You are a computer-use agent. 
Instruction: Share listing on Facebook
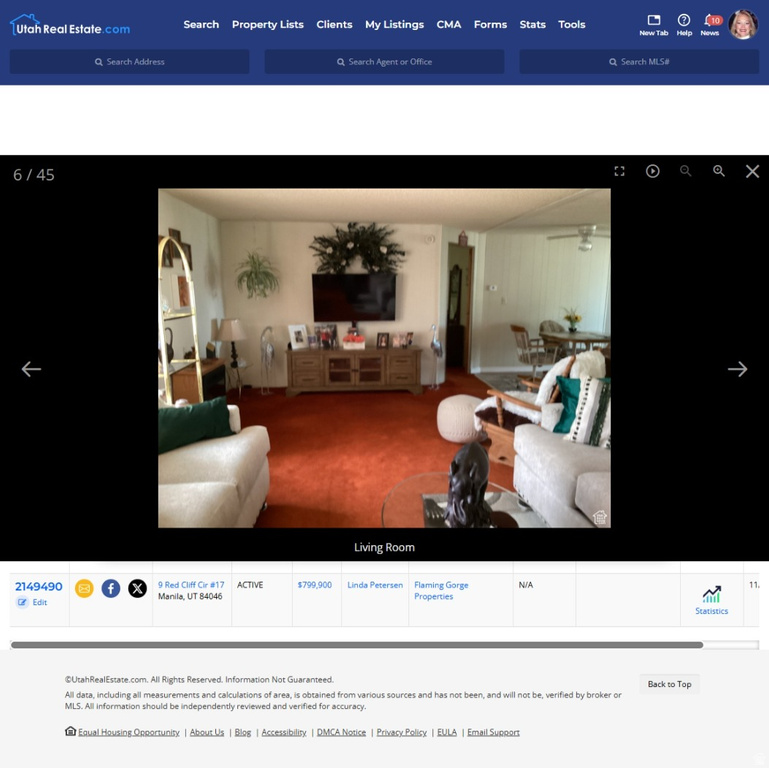tap(111, 589)
